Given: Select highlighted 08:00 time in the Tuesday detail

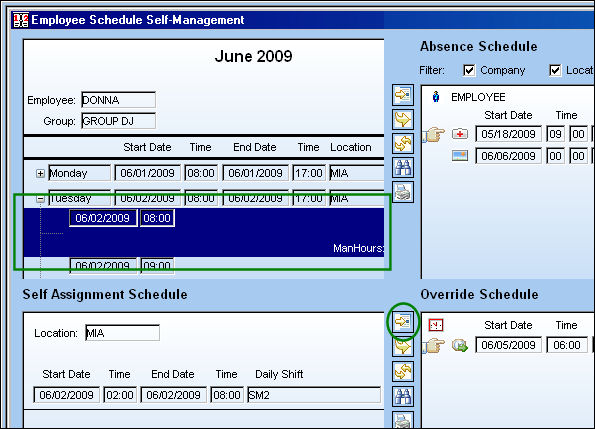Looking at the screenshot, I should (x=157, y=218).
